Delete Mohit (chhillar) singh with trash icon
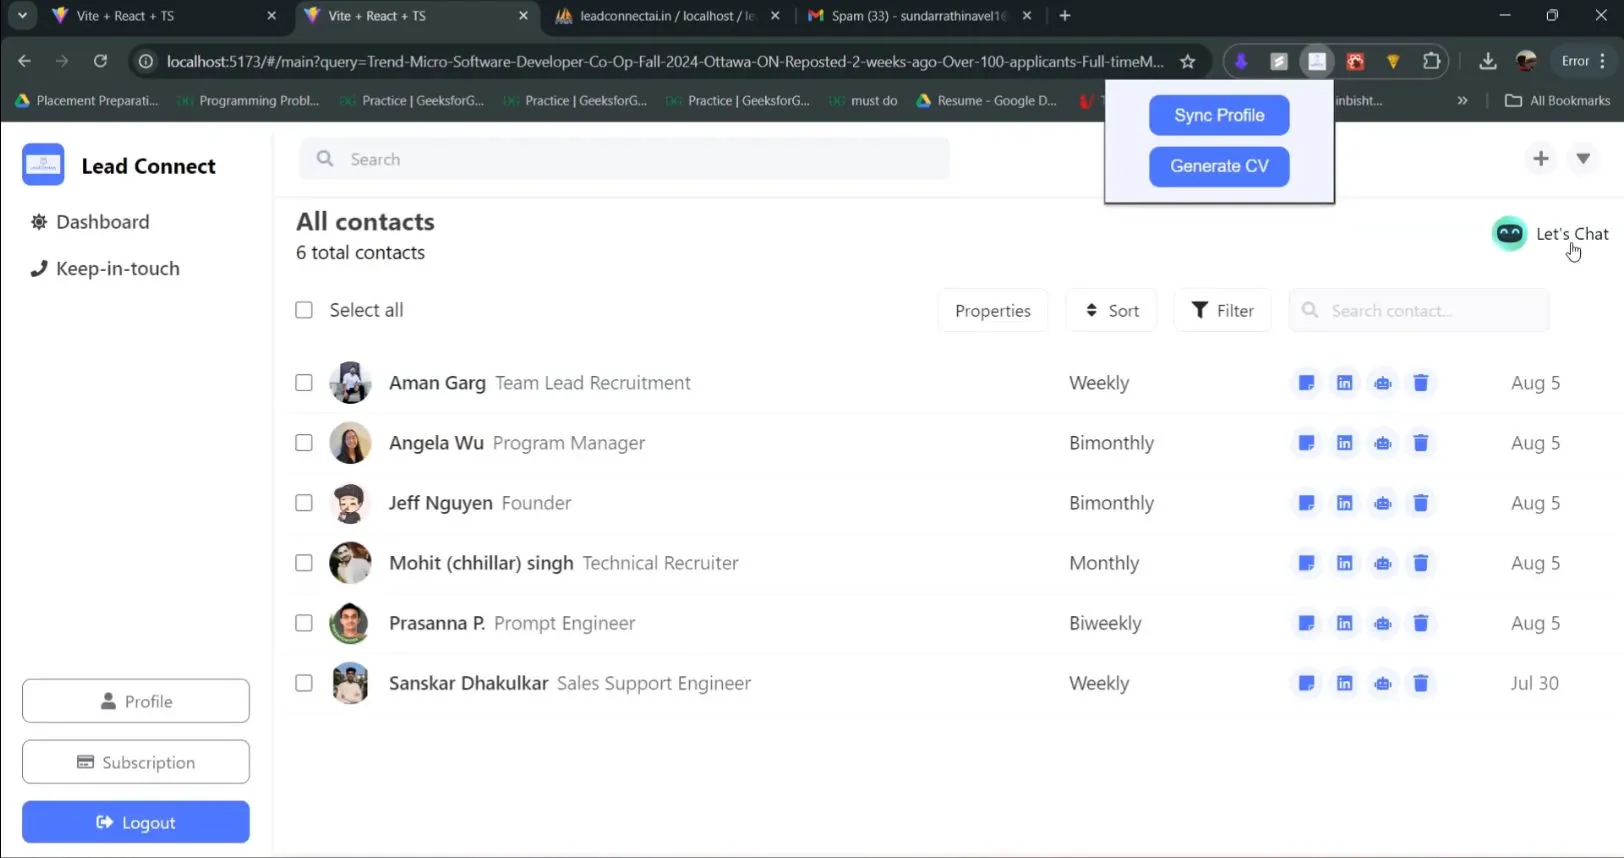Viewport: 1624px width, 858px height. [x=1420, y=563]
